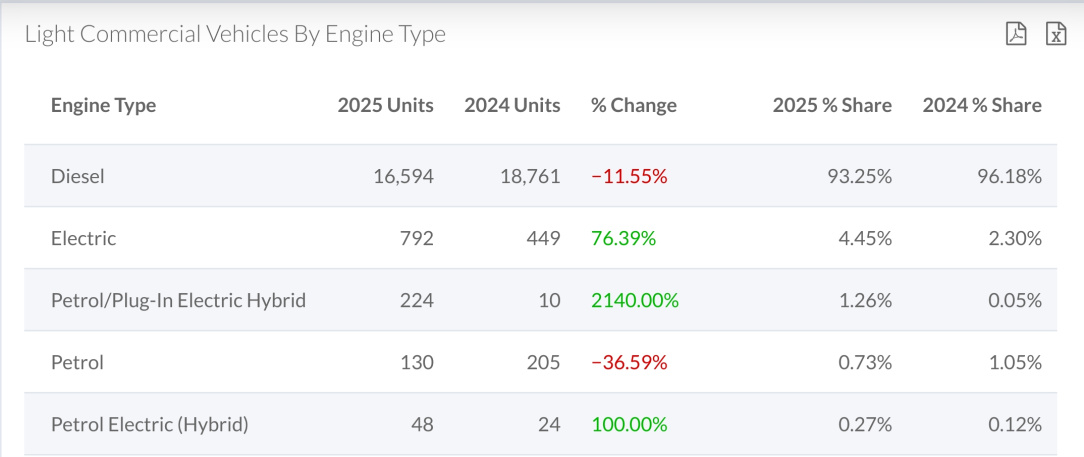Click the 2140.00% change value

(x=635, y=301)
